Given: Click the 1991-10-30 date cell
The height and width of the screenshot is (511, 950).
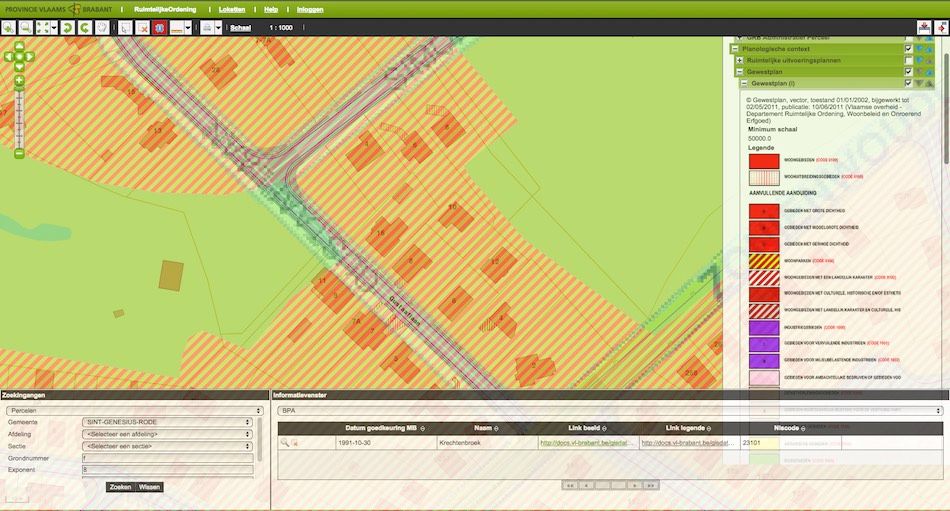Looking at the screenshot, I should 386,443.
